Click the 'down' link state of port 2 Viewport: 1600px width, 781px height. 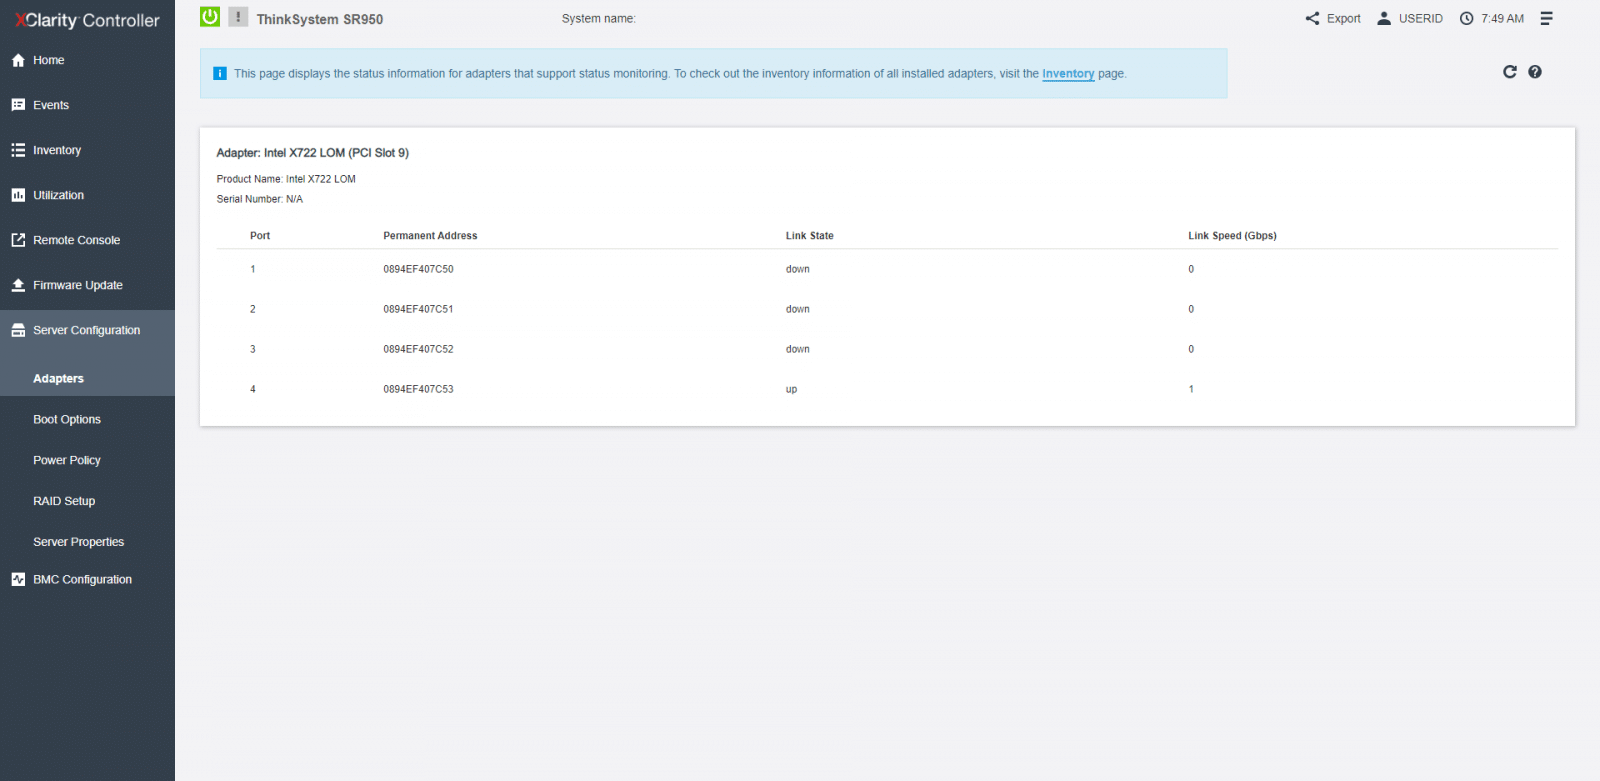(x=797, y=309)
